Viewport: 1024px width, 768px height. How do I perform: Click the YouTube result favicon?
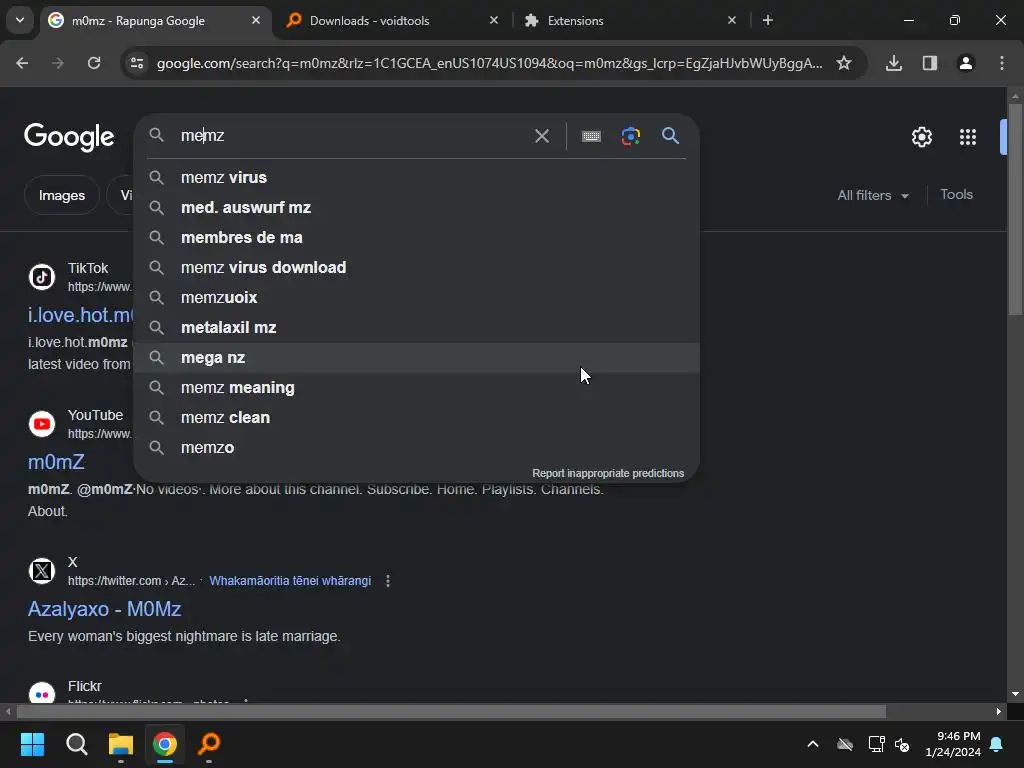coord(42,424)
